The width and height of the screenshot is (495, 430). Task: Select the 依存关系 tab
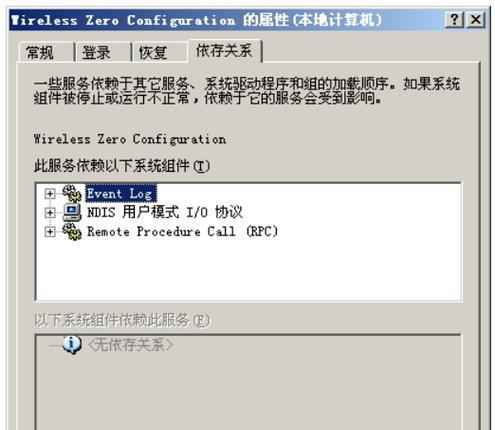coord(225,51)
